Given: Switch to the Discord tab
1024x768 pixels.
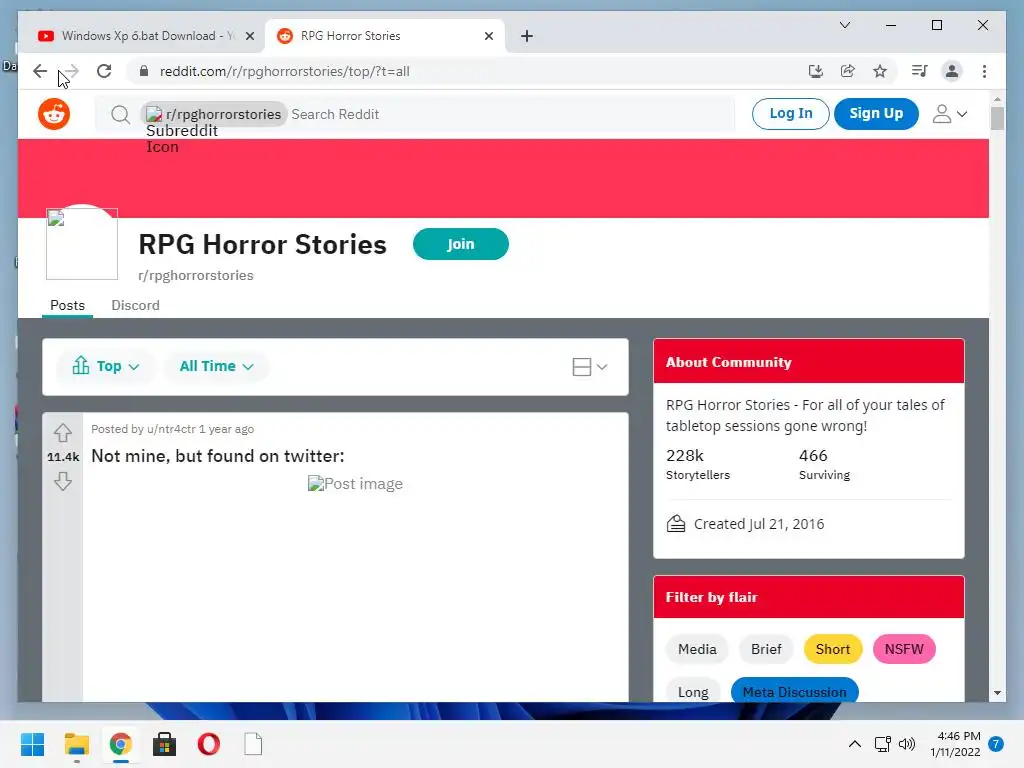Looking at the screenshot, I should click(135, 306).
